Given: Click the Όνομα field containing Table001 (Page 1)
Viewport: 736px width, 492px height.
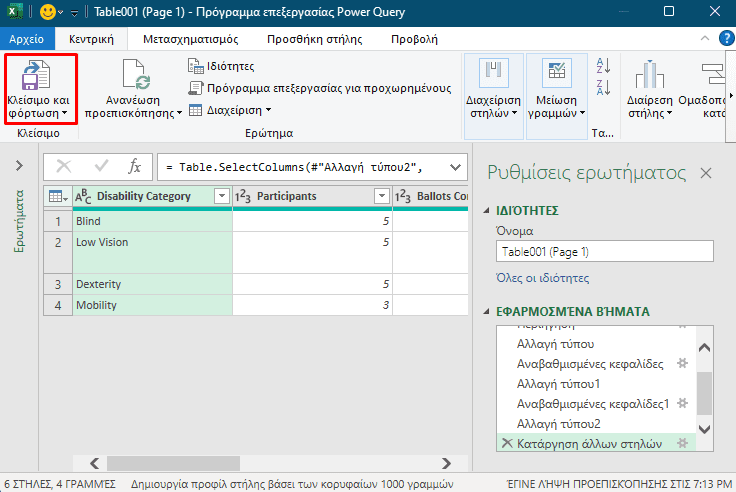Looking at the screenshot, I should coord(605,251).
